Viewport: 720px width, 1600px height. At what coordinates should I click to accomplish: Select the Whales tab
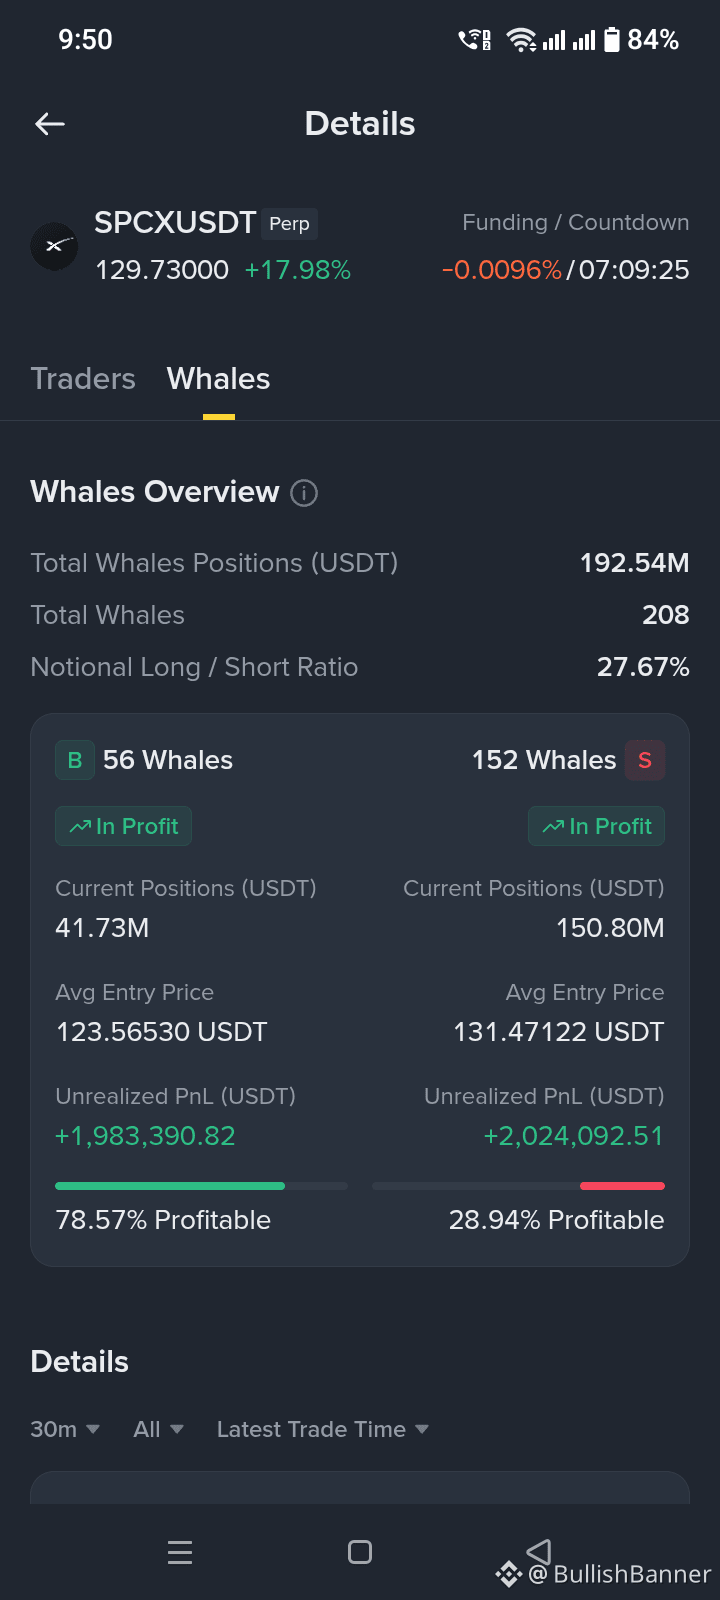click(218, 379)
